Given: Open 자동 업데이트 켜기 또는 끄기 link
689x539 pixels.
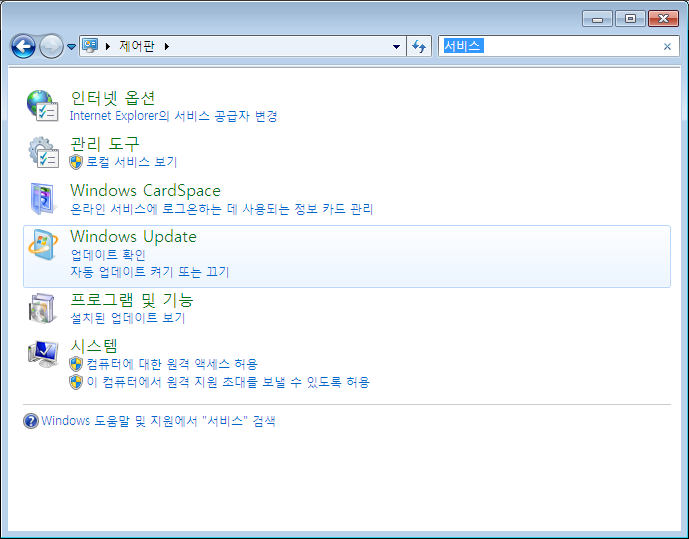Looking at the screenshot, I should (150, 272).
